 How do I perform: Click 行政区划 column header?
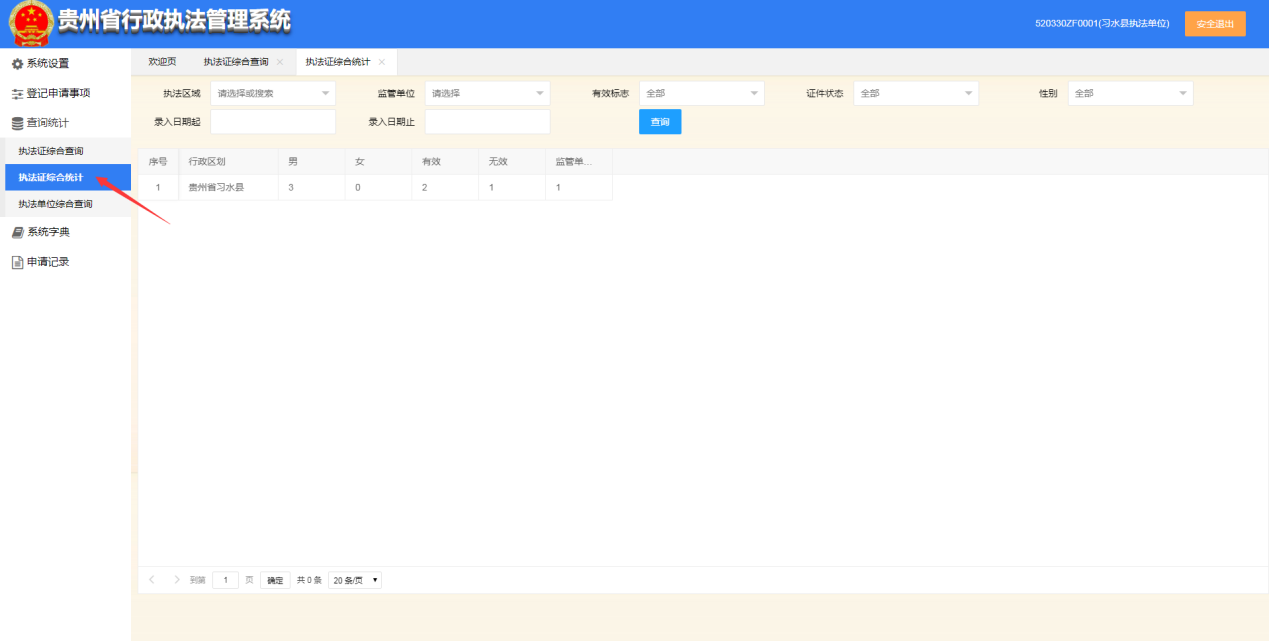click(x=228, y=162)
